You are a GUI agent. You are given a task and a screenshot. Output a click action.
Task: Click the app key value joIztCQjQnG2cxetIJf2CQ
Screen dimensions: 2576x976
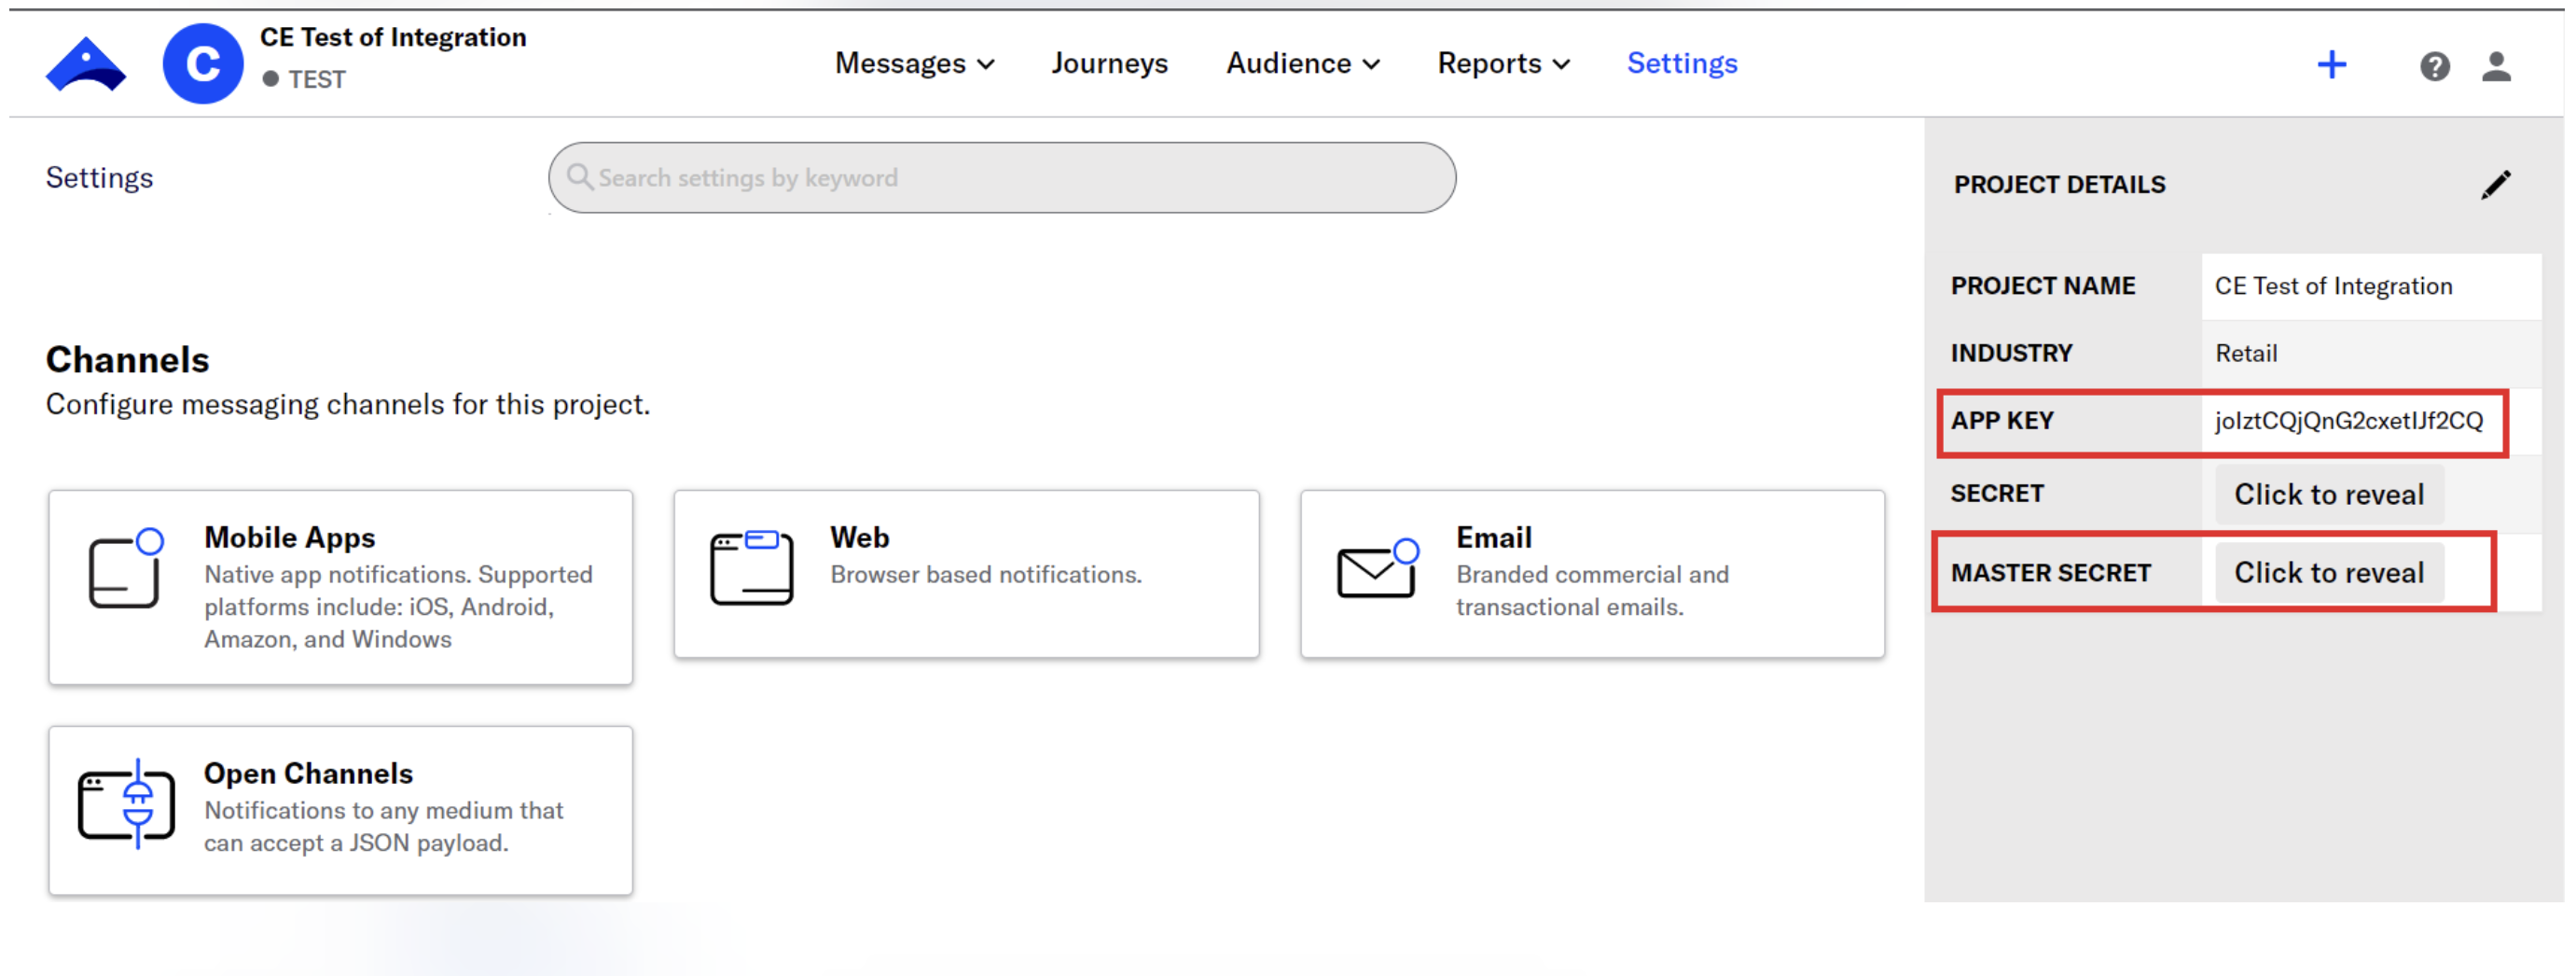2348,421
